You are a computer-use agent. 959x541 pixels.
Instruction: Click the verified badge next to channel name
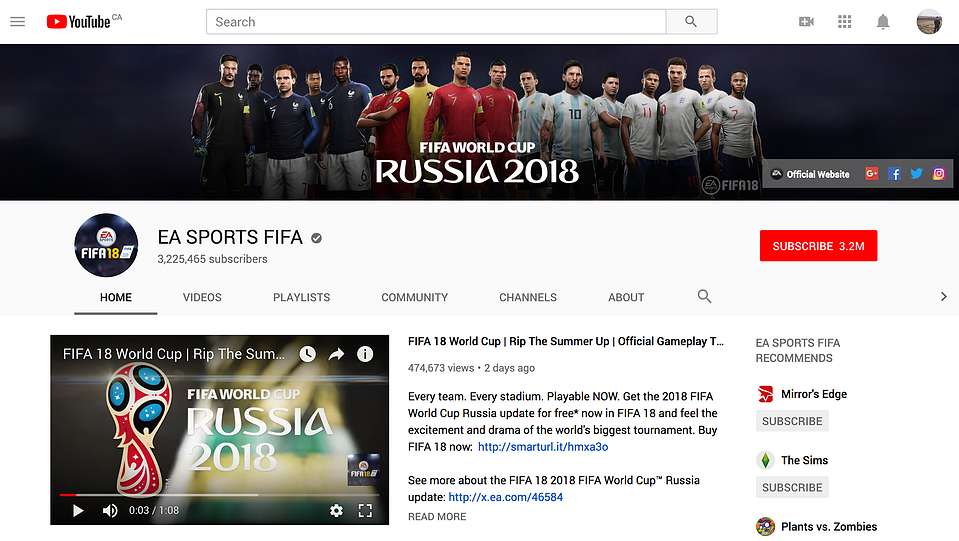click(316, 238)
